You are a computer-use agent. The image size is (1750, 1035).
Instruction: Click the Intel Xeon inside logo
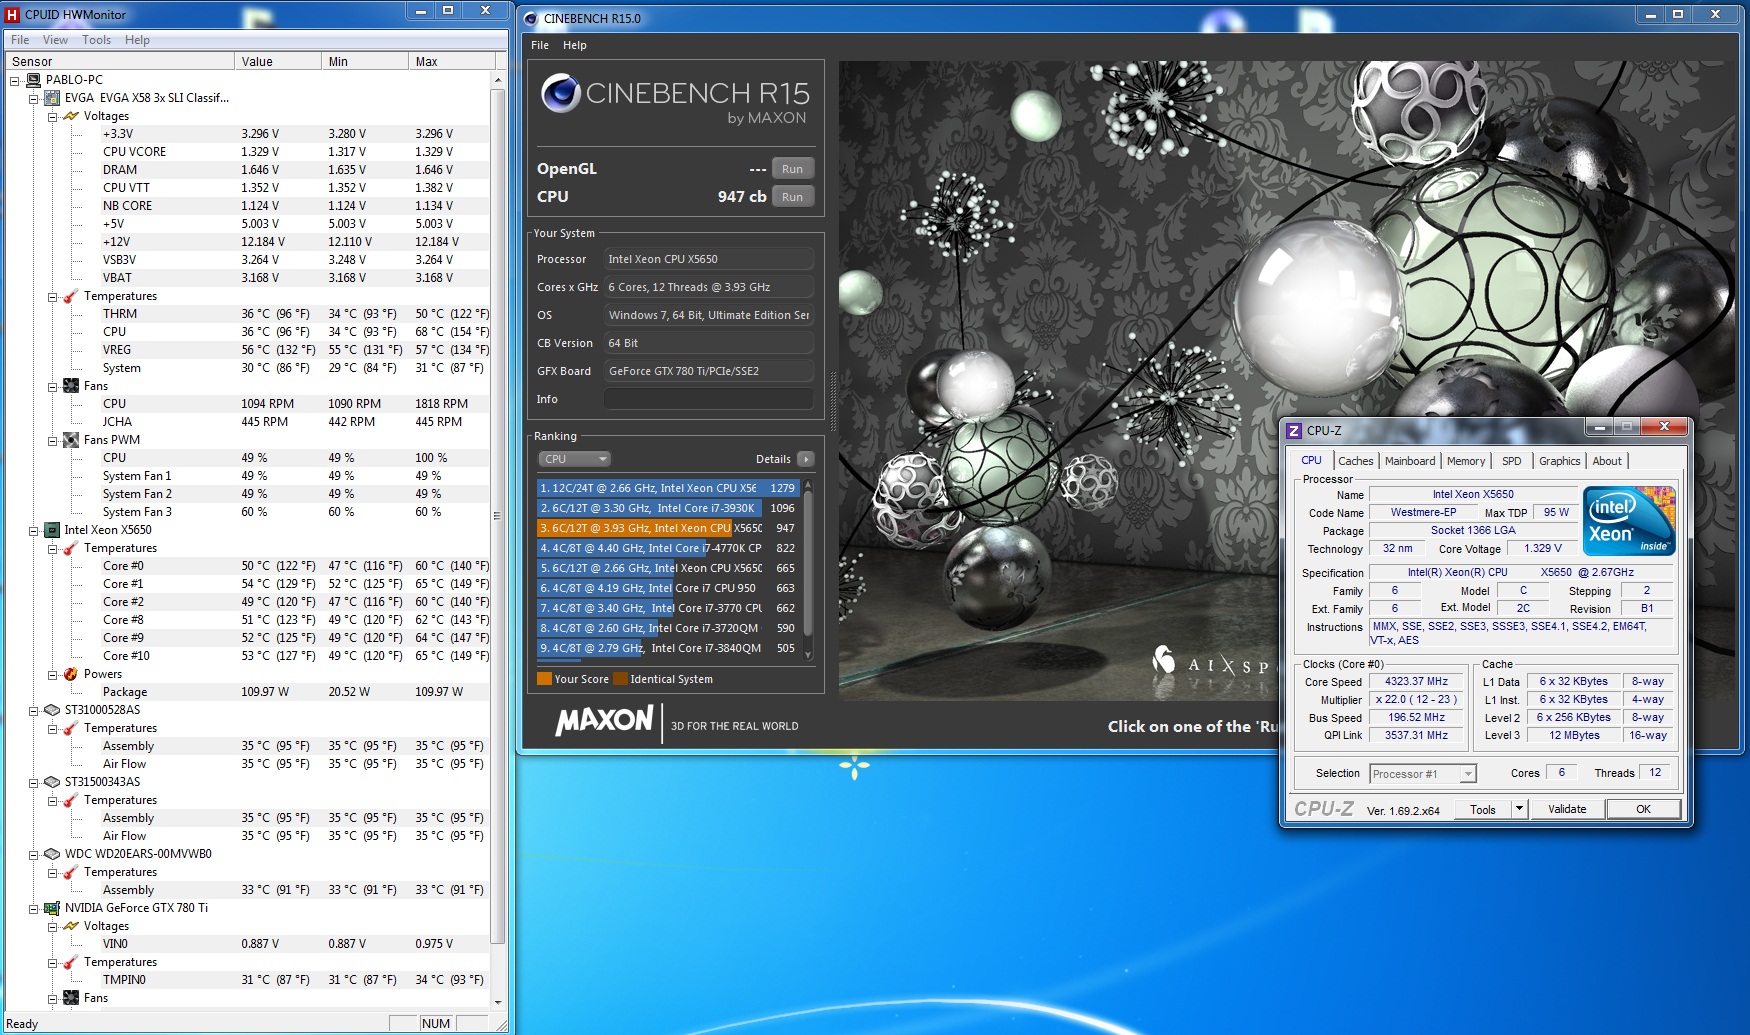coord(1629,521)
